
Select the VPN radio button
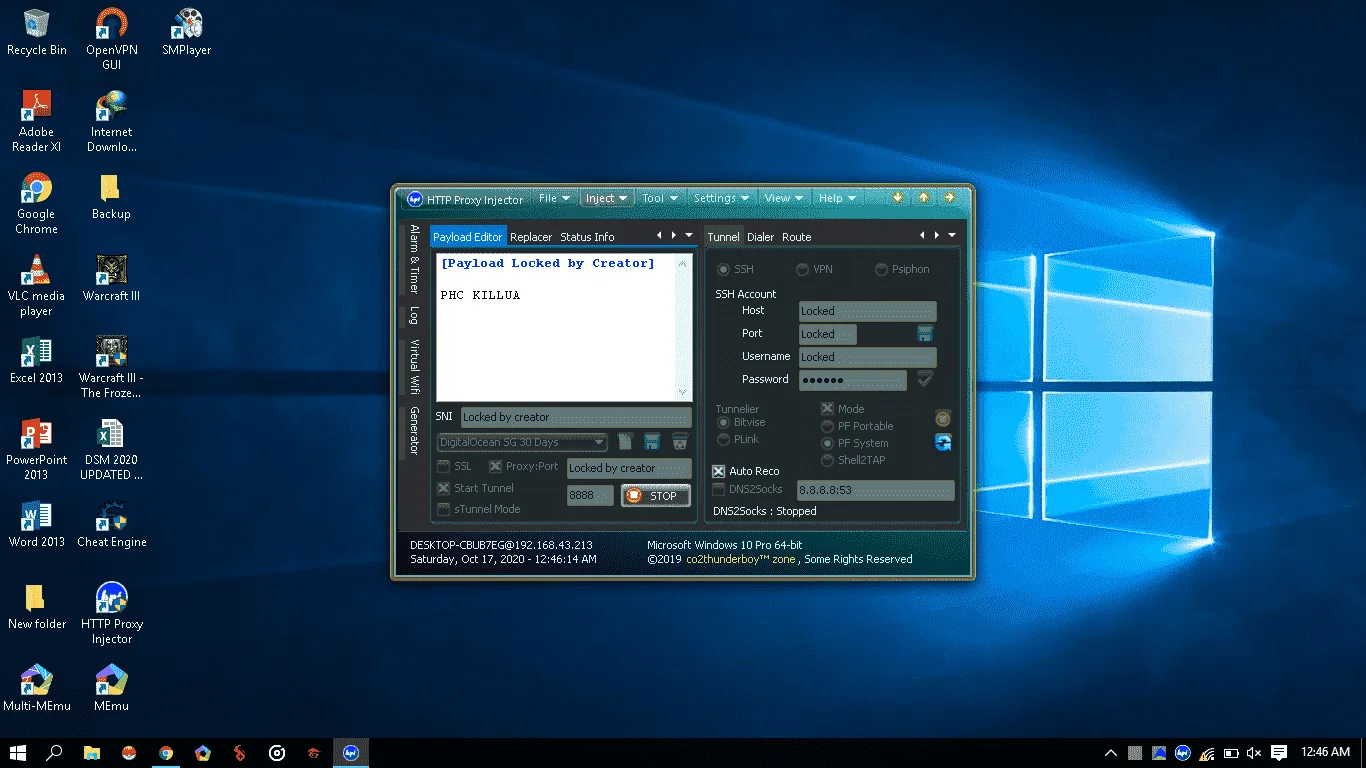pyautogui.click(x=802, y=269)
